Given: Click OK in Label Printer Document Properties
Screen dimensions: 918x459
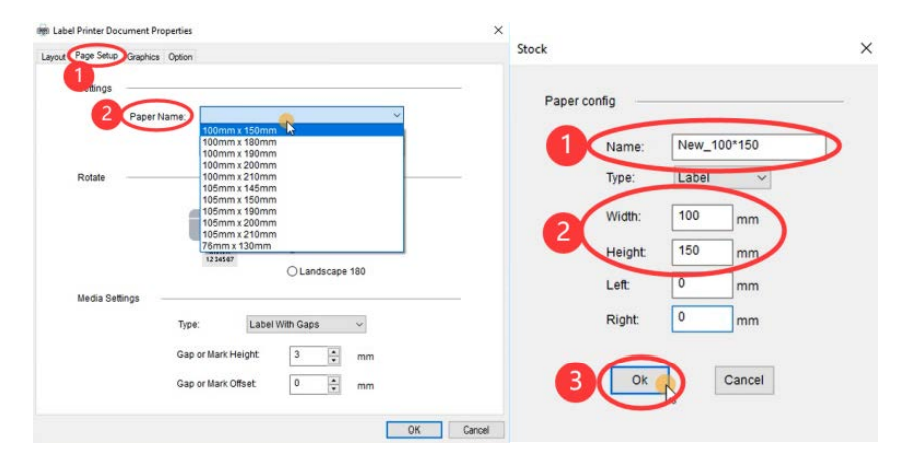Looking at the screenshot, I should (414, 430).
